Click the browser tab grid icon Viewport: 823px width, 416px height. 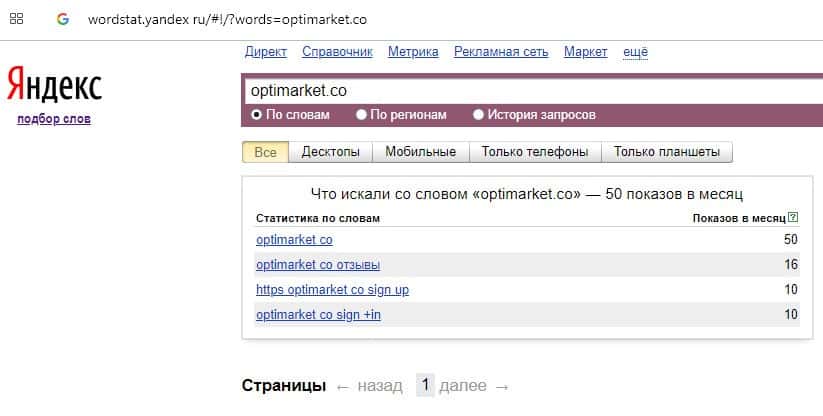(17, 18)
